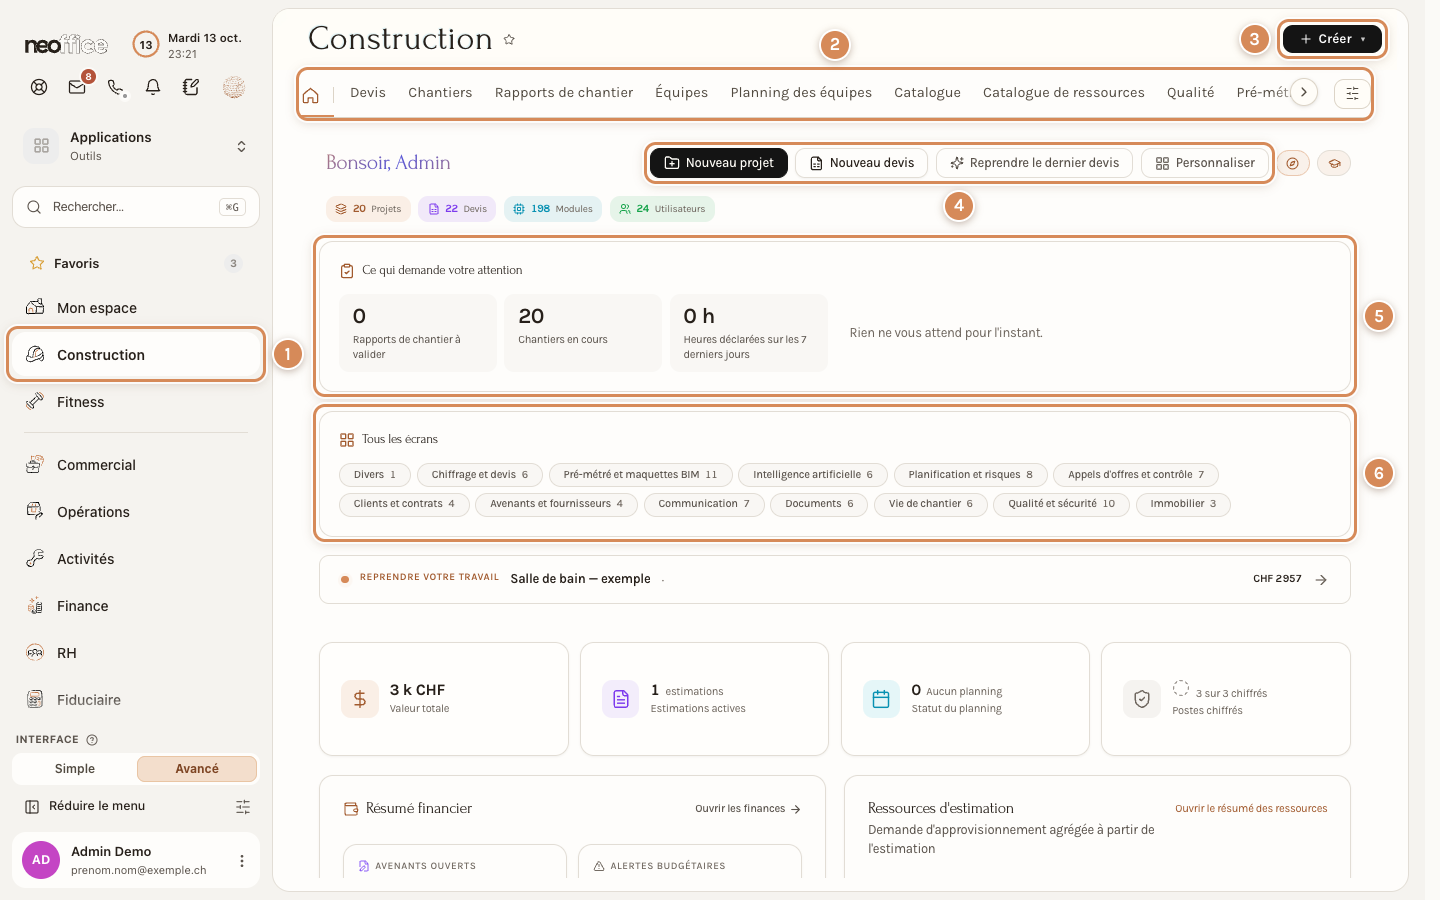
Task: Open the Créer dropdown button
Action: tap(1332, 39)
